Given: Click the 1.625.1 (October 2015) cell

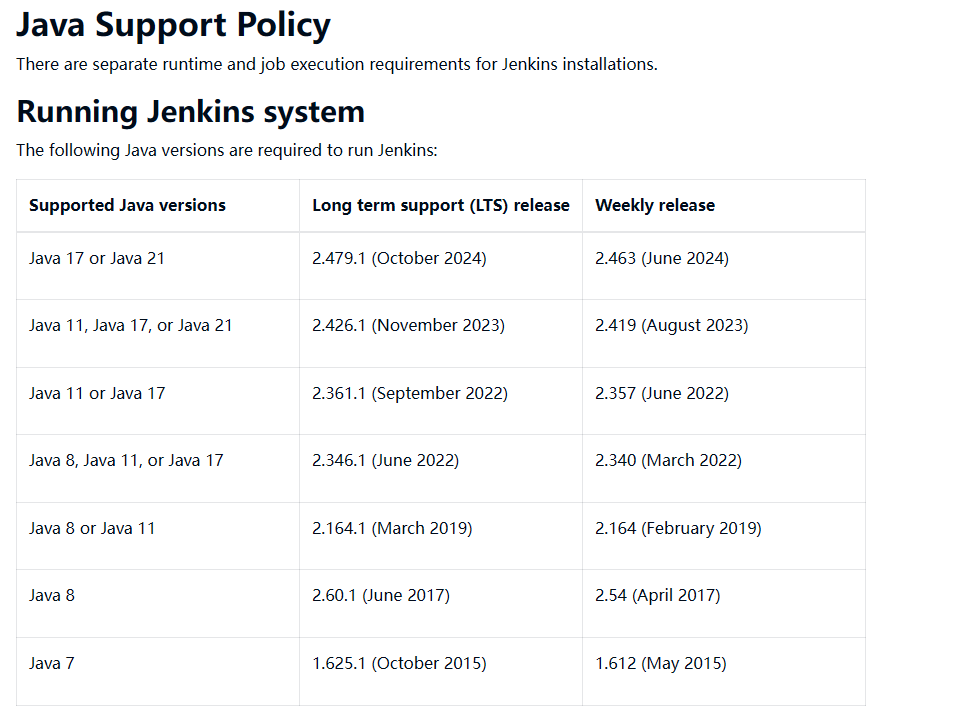Looking at the screenshot, I should pos(399,663).
